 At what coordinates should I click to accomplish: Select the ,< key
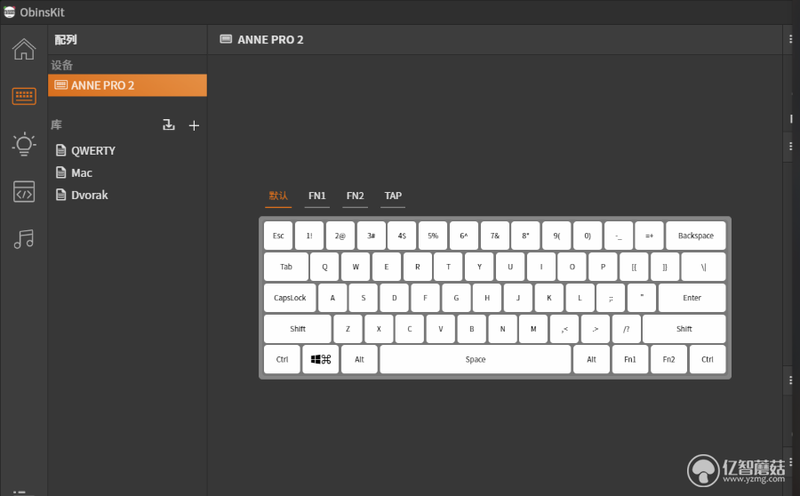tap(564, 329)
